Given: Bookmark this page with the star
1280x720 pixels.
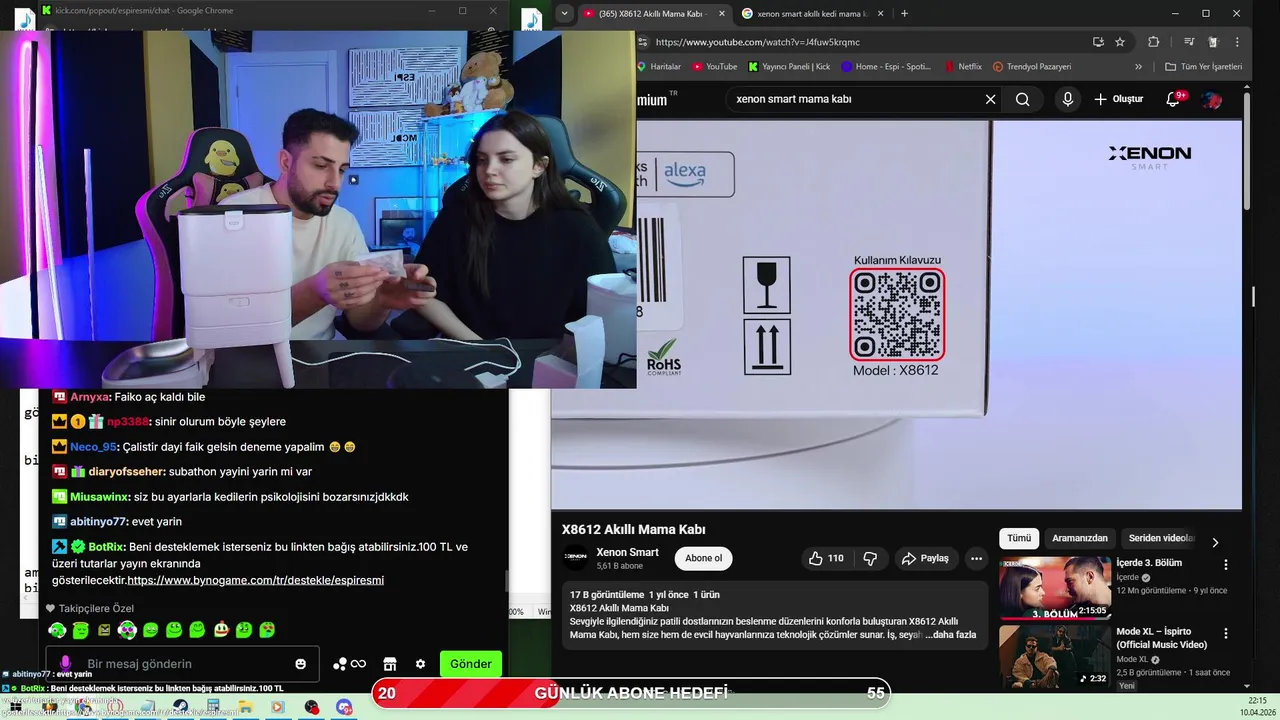Looking at the screenshot, I should pyautogui.click(x=1120, y=42).
